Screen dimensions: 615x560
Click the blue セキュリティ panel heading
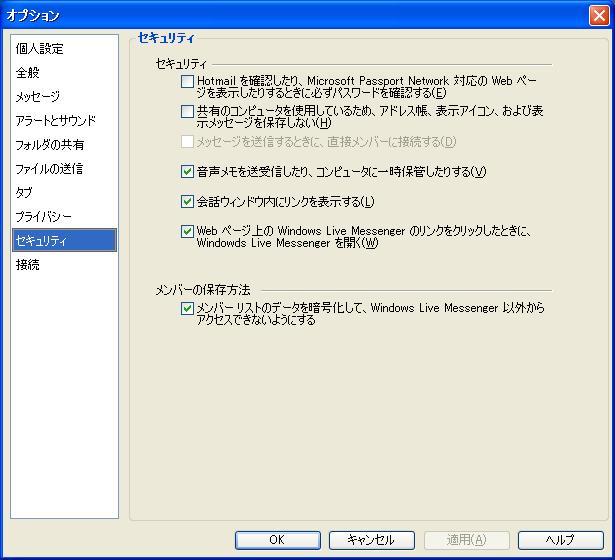(166, 38)
